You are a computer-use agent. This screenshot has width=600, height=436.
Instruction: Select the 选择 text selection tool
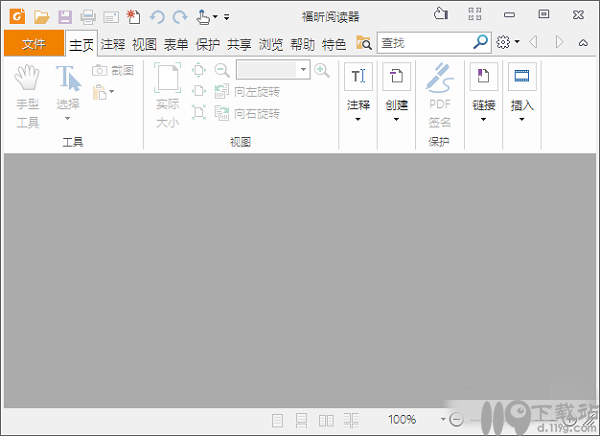(x=68, y=87)
